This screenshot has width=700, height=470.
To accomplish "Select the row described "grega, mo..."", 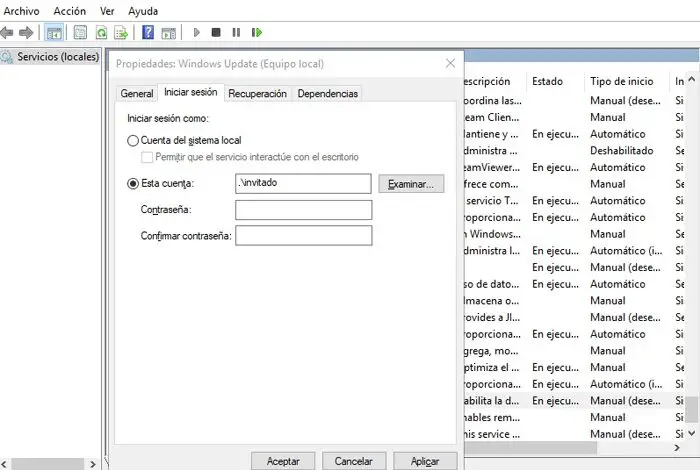I will (x=575, y=351).
